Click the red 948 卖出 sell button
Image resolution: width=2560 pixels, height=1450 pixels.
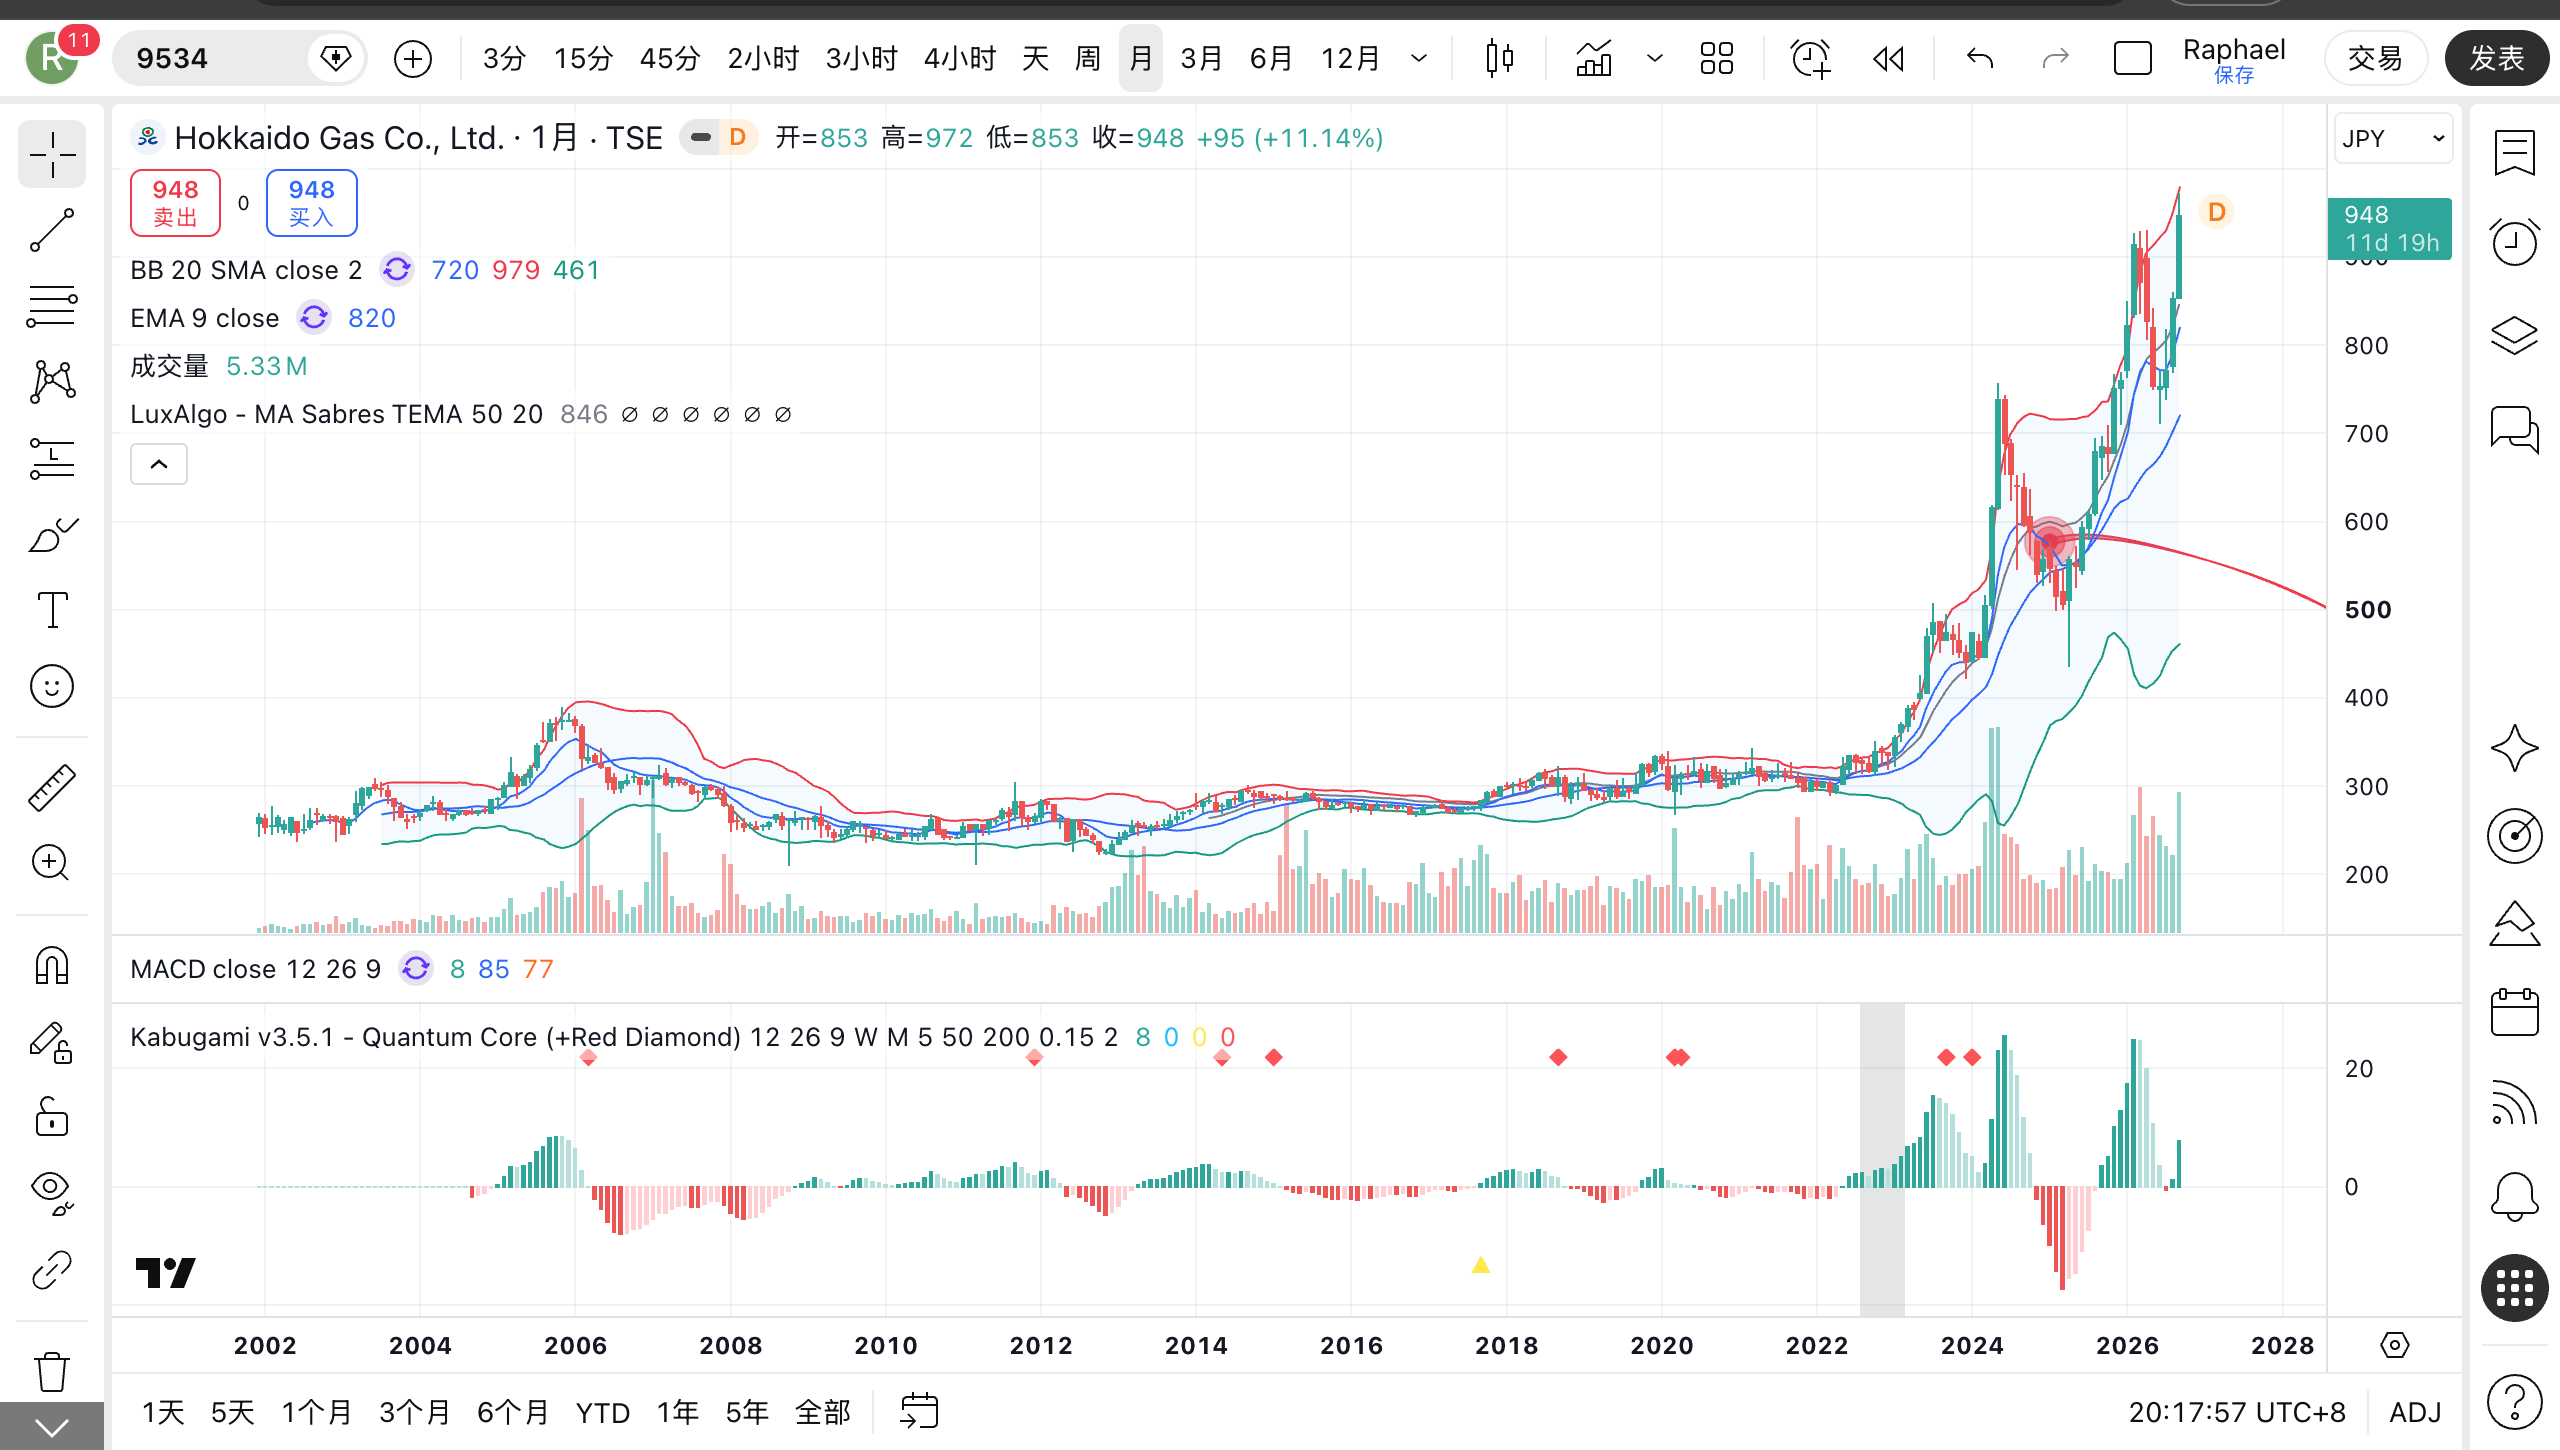click(176, 203)
